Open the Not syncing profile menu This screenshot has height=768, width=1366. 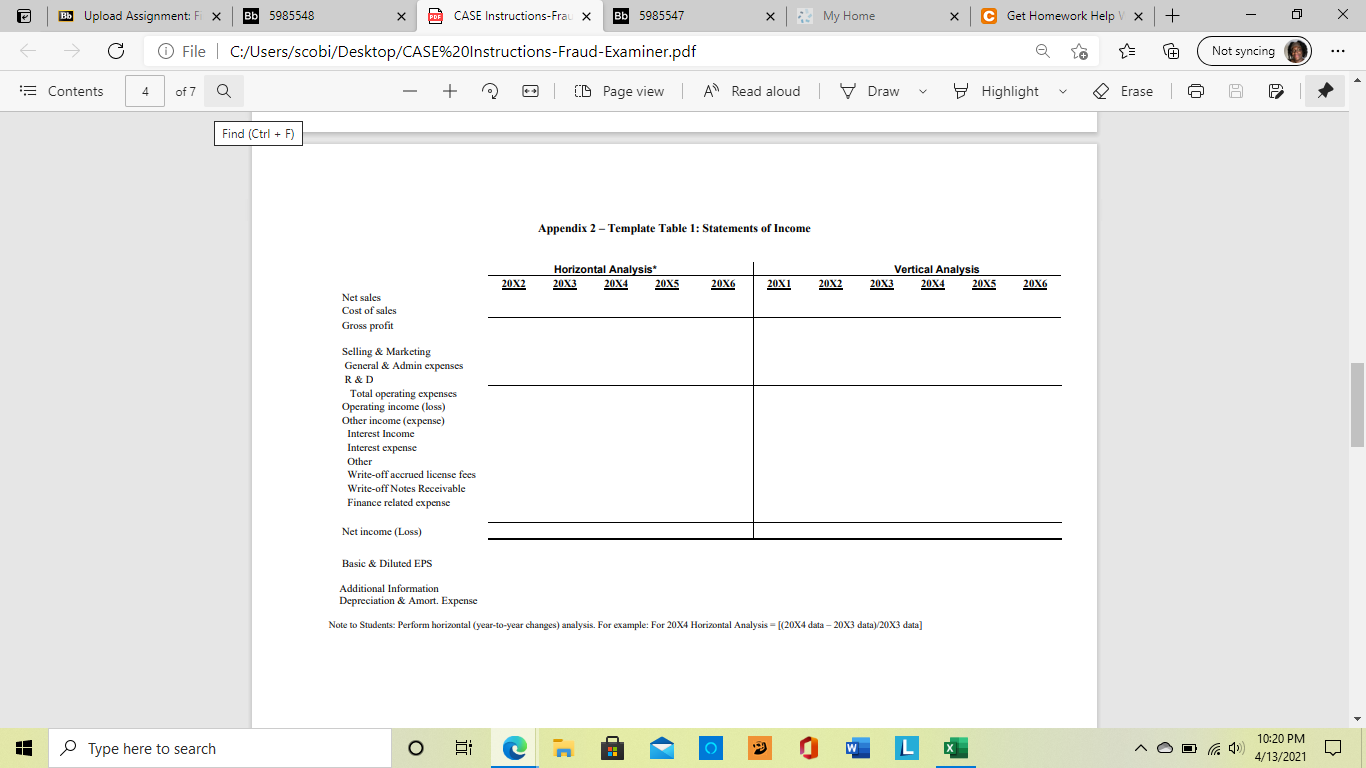[x=1254, y=50]
